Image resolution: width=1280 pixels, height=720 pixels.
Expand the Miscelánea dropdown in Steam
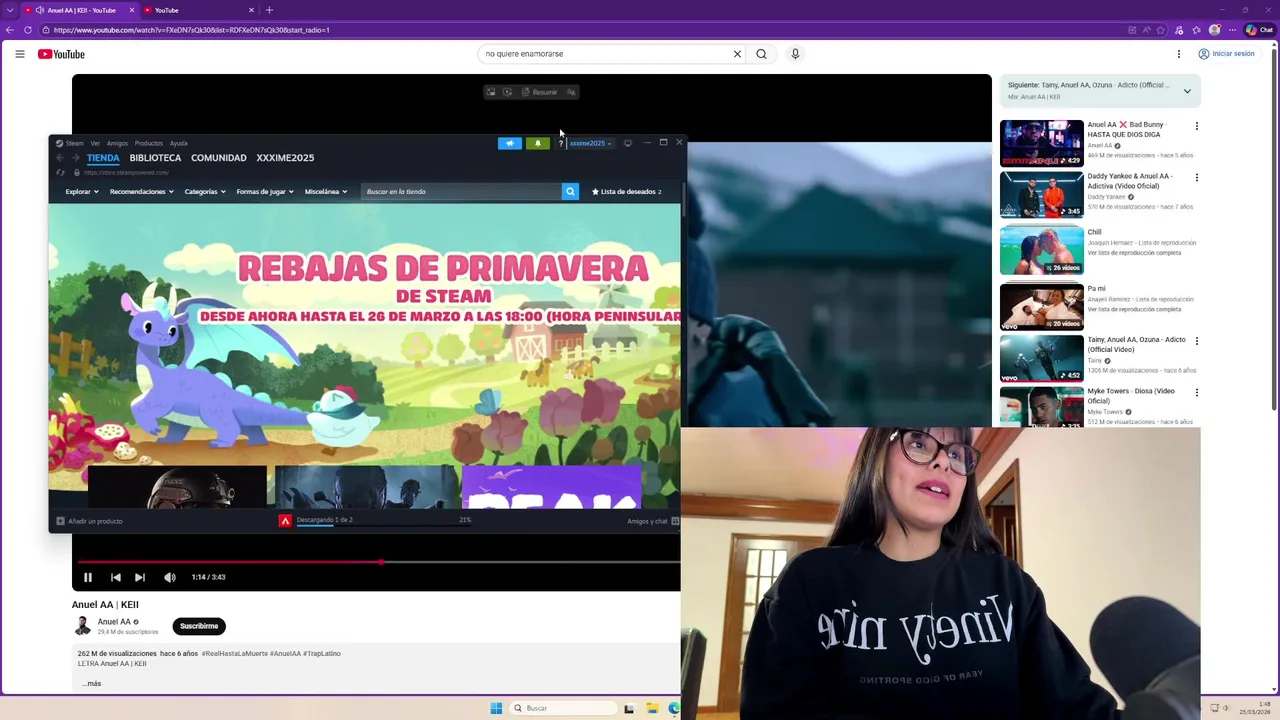point(326,191)
